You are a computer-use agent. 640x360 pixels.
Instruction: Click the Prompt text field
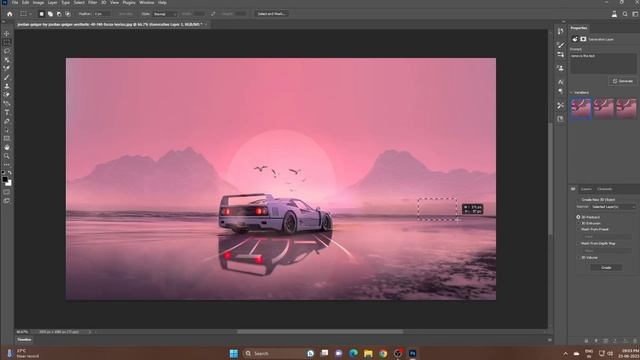click(x=603, y=63)
